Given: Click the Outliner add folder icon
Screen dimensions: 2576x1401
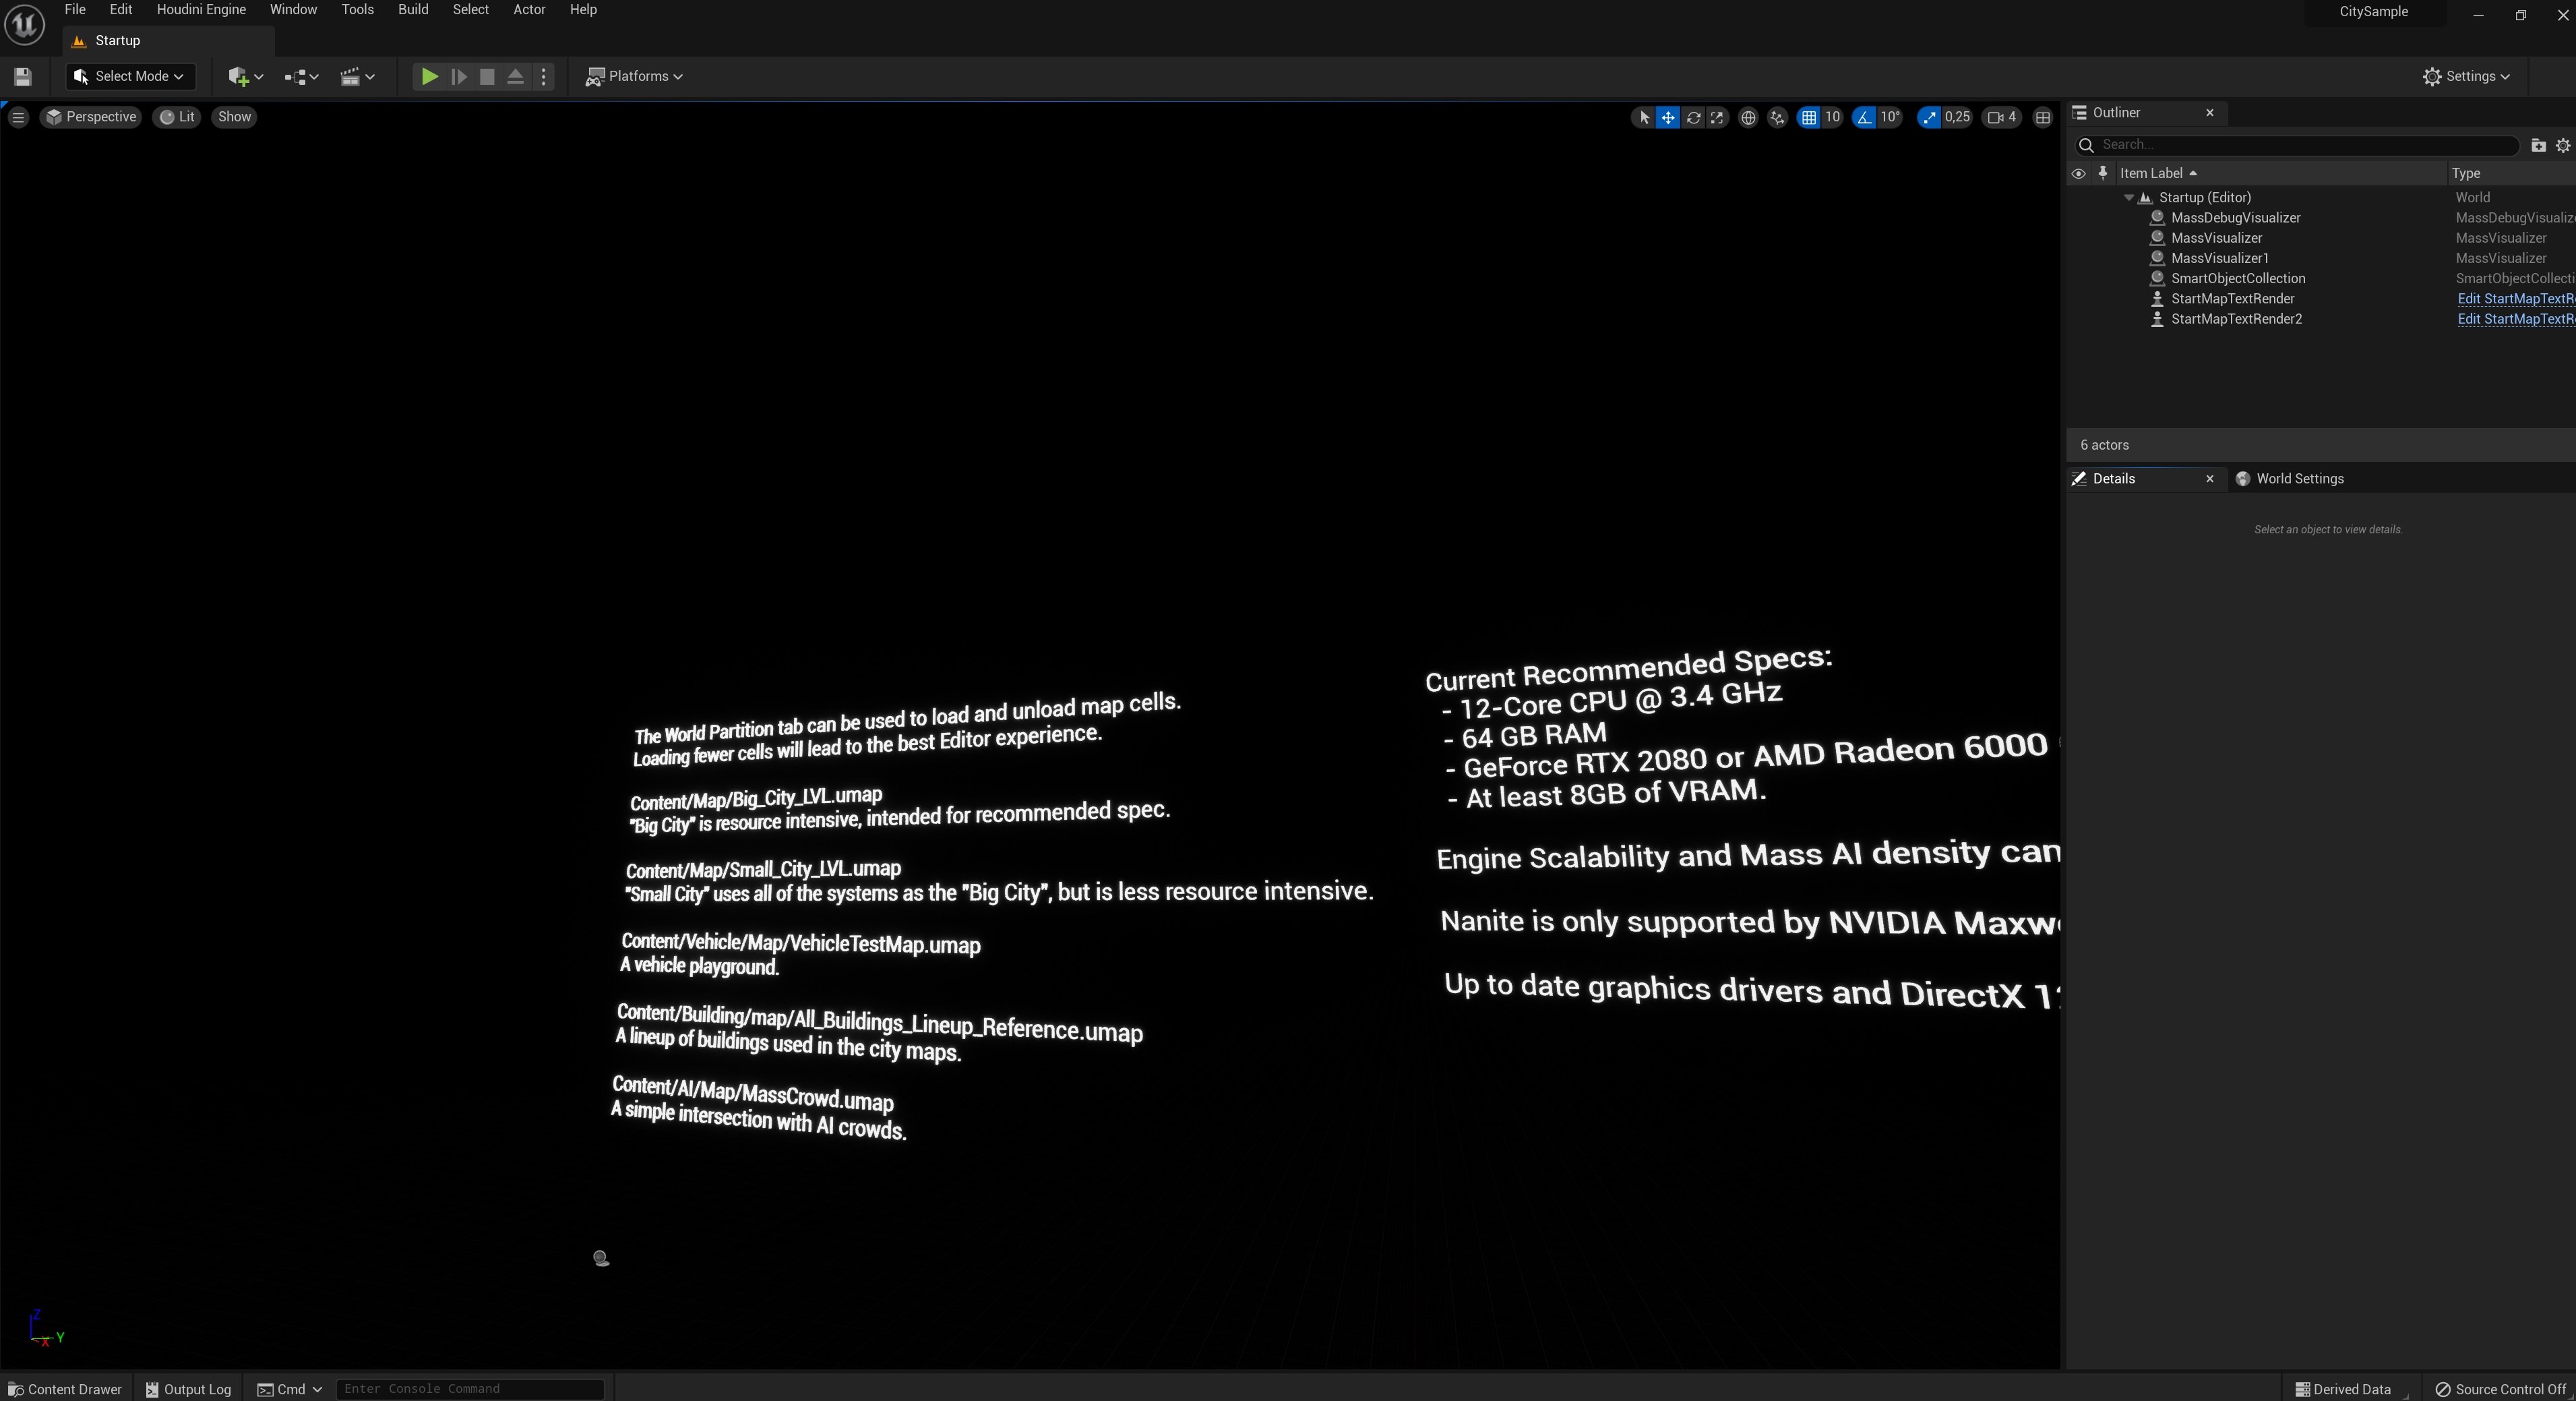Looking at the screenshot, I should pos(2538,145).
